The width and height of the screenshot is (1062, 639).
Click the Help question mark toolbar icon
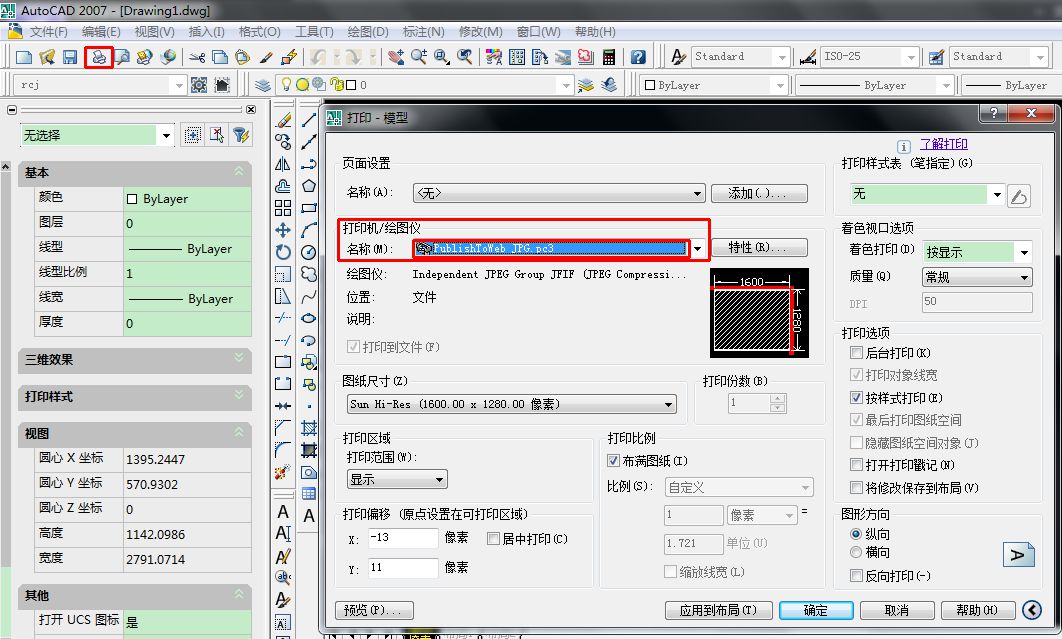point(638,57)
